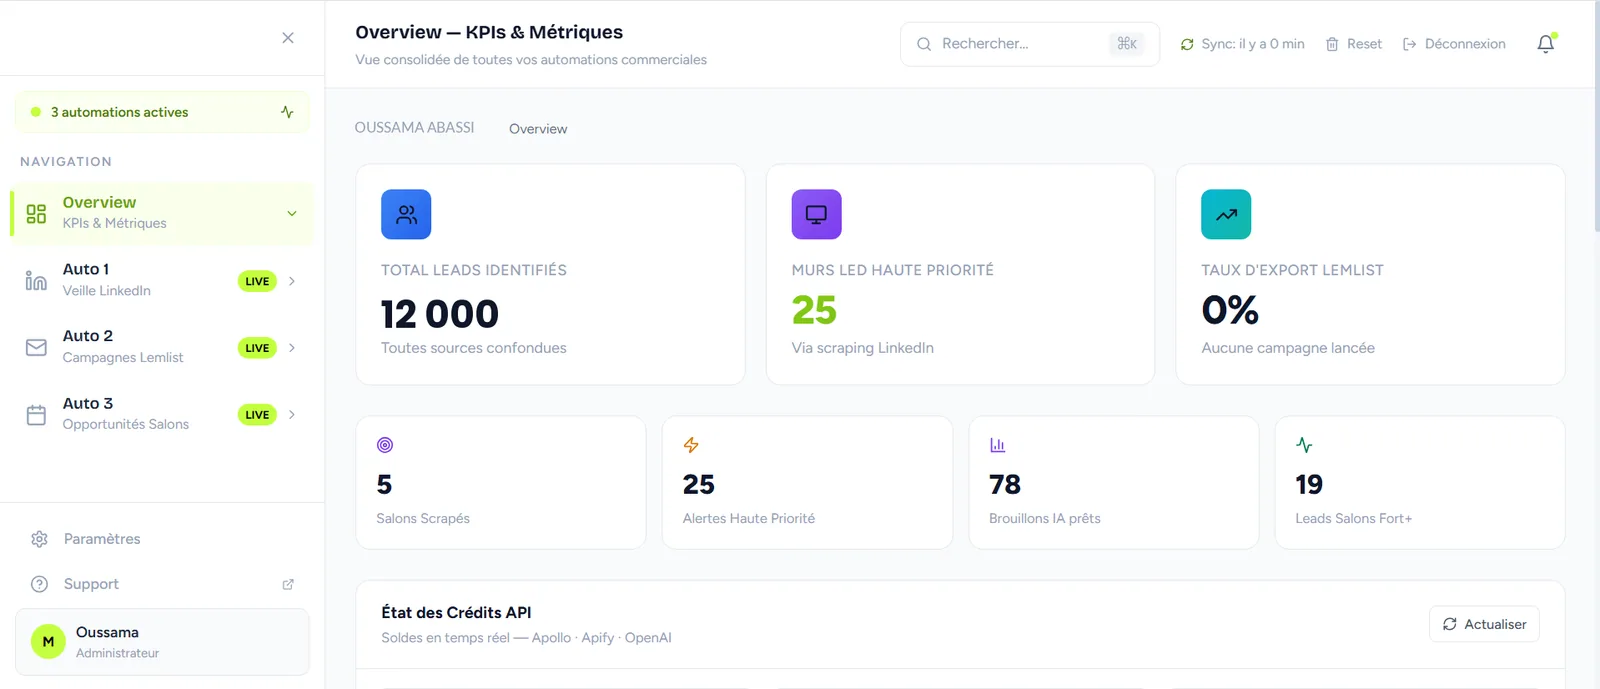Screen dimensions: 1600x689
Task: Click the État des Crédits API heading
Action: coord(456,612)
